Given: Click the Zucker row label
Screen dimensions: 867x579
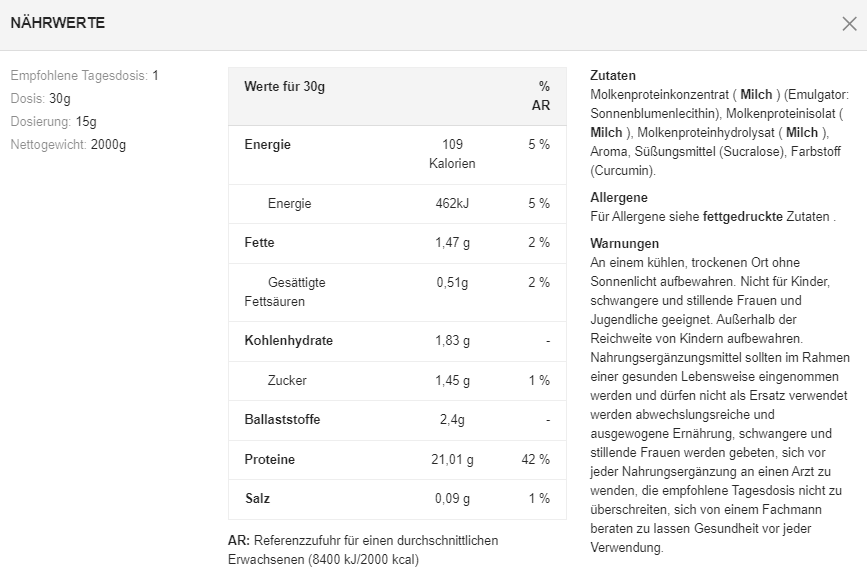Looking at the screenshot, I should tap(287, 380).
